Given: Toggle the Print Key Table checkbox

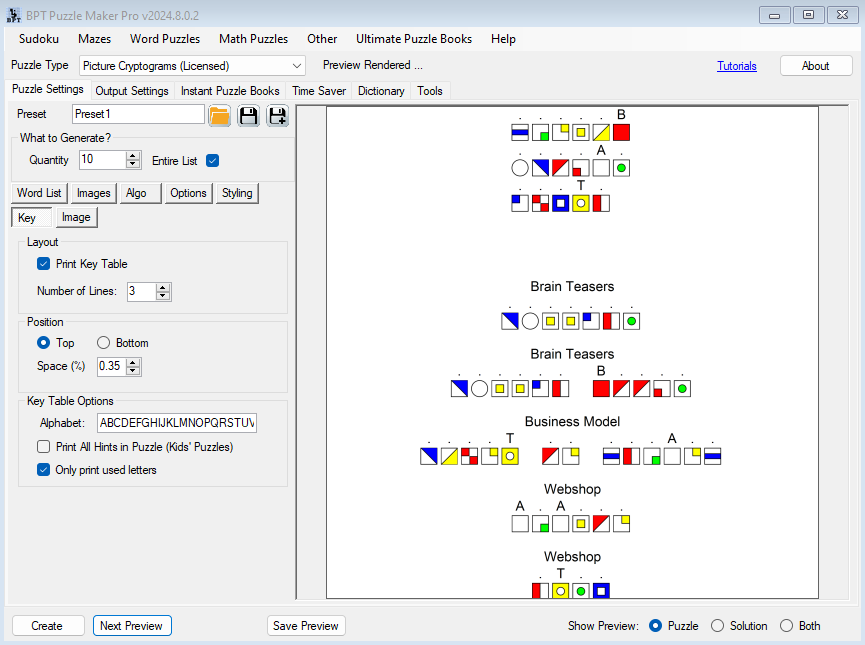Looking at the screenshot, I should pos(43,264).
